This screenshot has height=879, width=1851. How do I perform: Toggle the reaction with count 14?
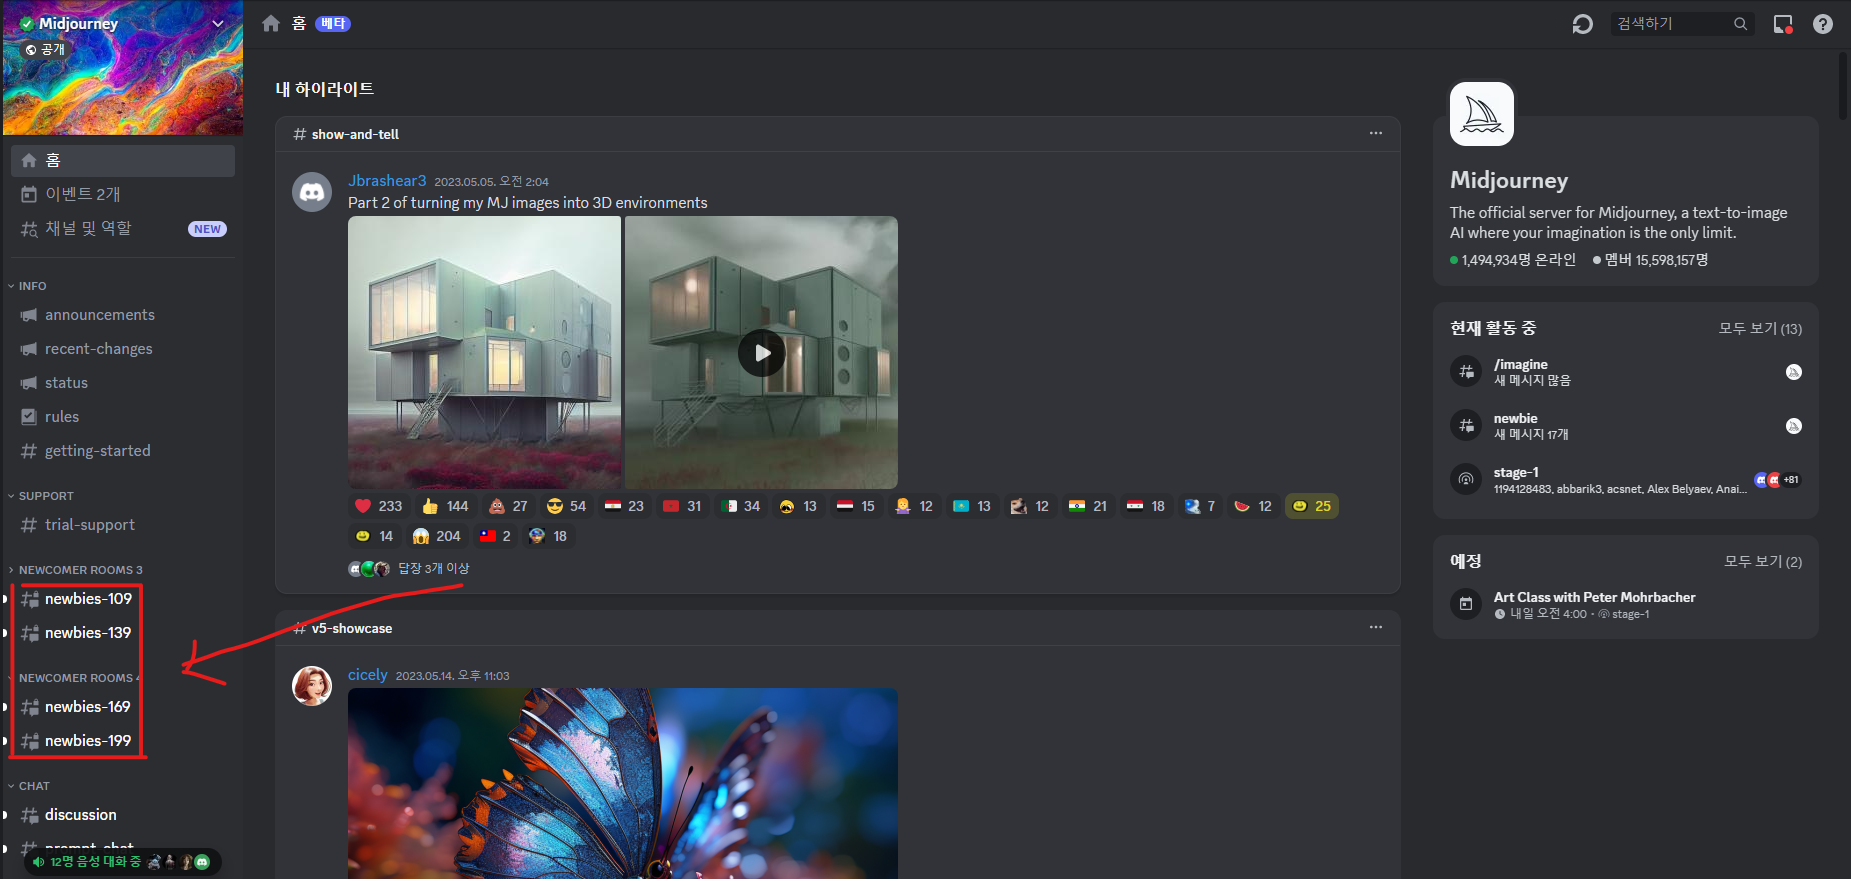(x=375, y=536)
